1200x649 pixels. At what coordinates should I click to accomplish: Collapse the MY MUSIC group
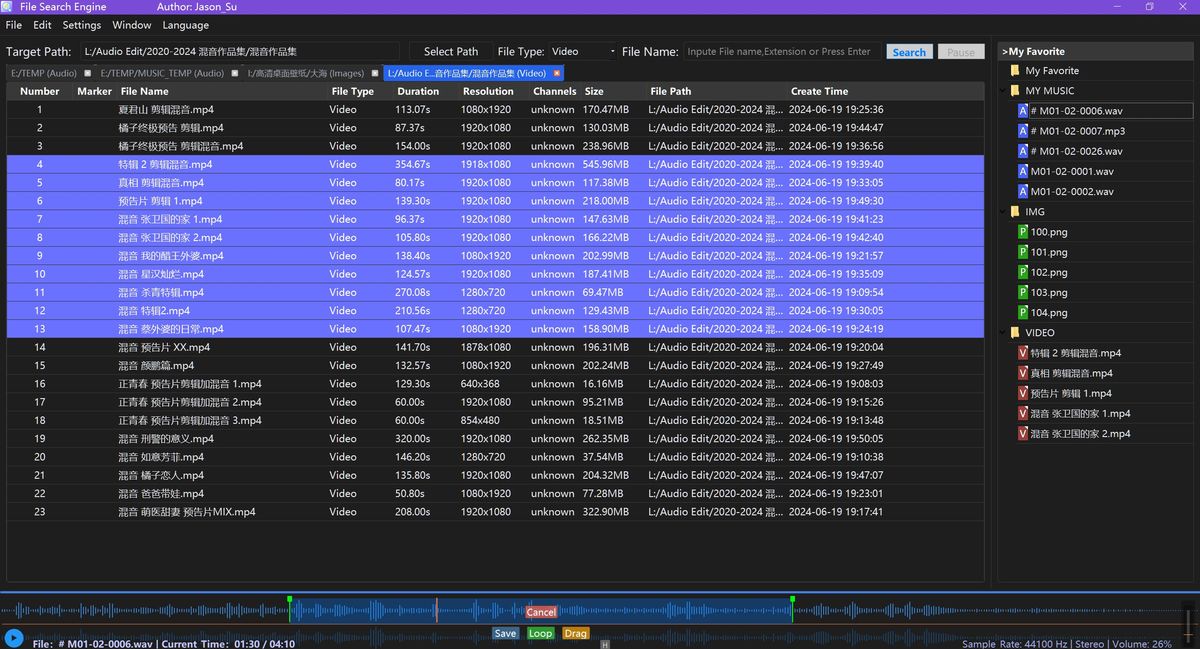pos(1002,90)
